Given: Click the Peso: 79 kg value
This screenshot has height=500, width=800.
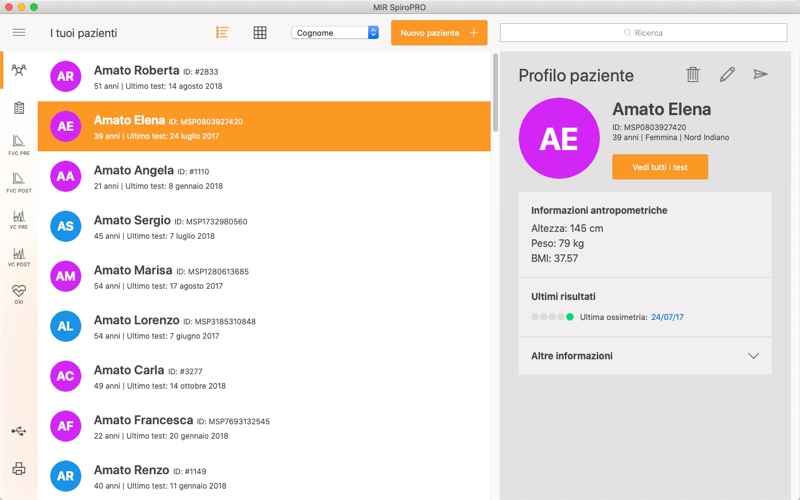Looking at the screenshot, I should pyautogui.click(x=557, y=243).
